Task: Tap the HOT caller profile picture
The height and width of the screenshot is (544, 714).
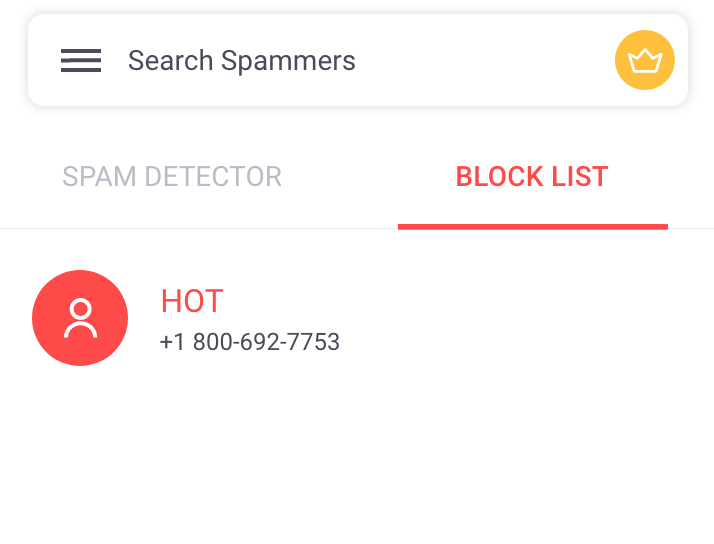Action: pyautogui.click(x=80, y=318)
